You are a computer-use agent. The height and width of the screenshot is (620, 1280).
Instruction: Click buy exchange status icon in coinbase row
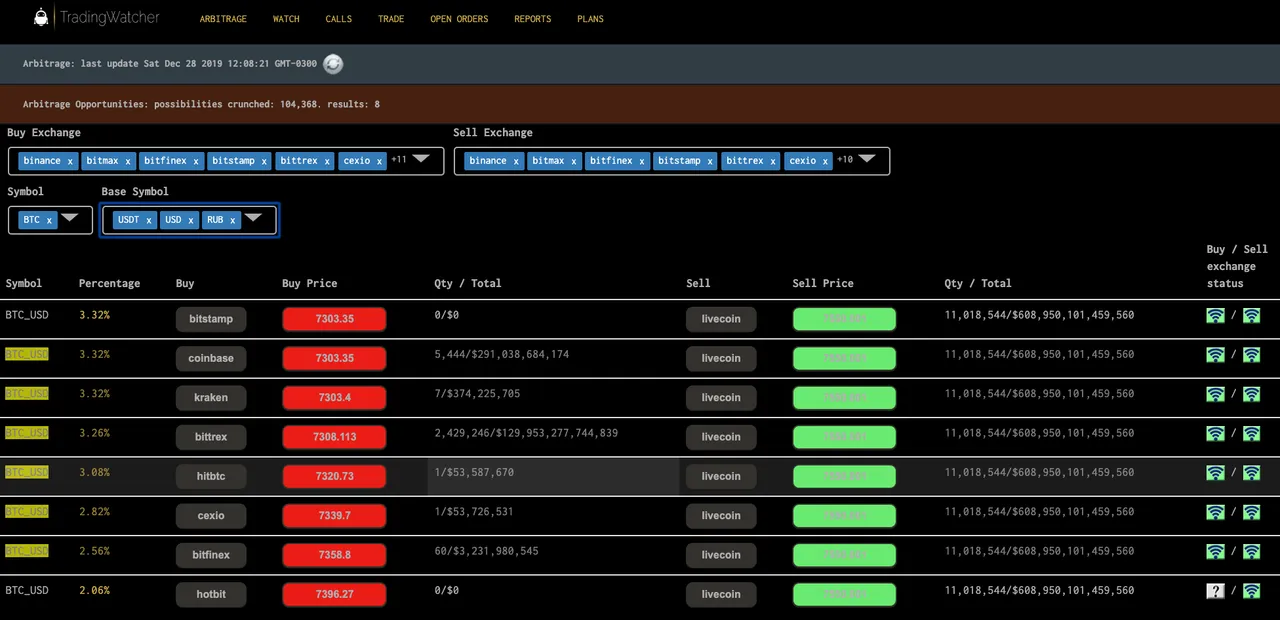(1215, 355)
